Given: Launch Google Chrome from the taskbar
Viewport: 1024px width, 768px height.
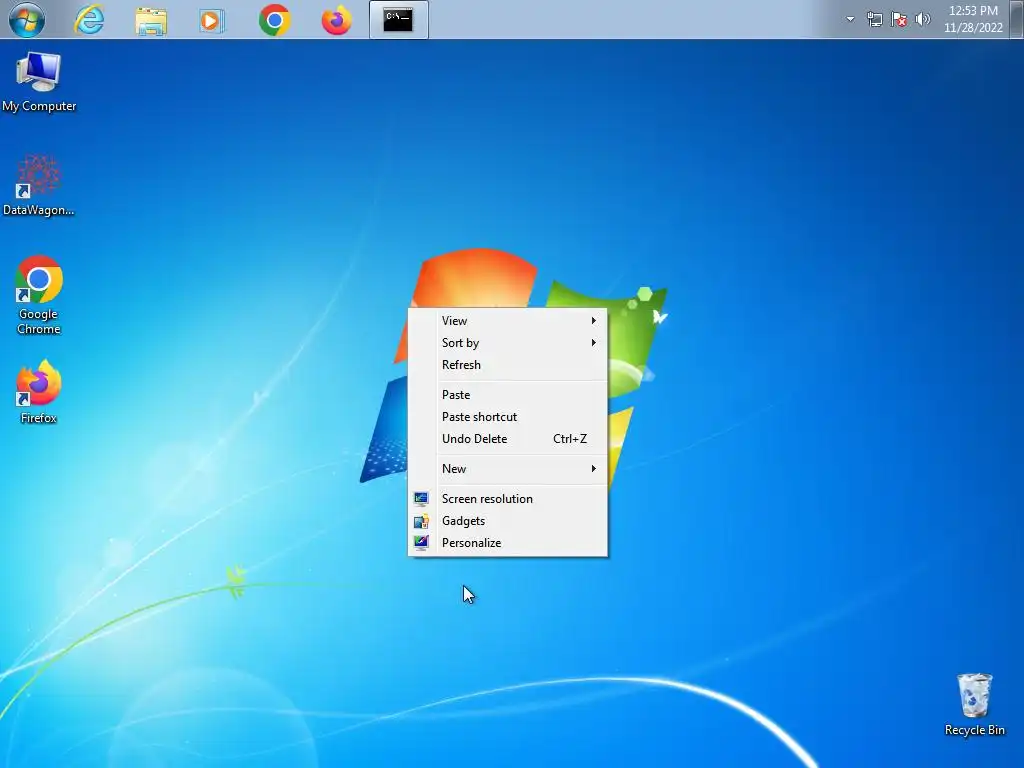Looking at the screenshot, I should click(274, 20).
